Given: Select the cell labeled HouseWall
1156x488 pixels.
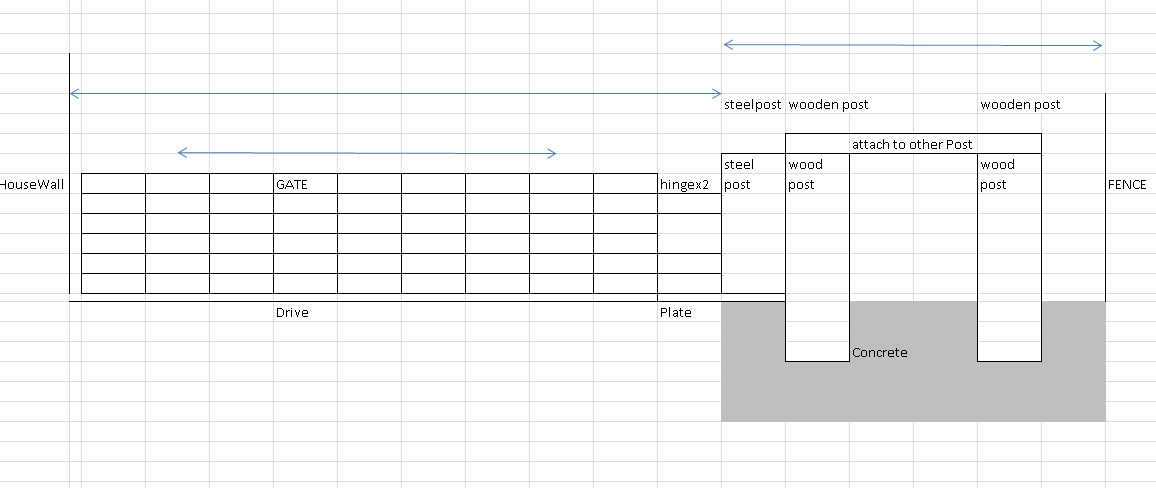Looking at the screenshot, I should coord(32,184).
